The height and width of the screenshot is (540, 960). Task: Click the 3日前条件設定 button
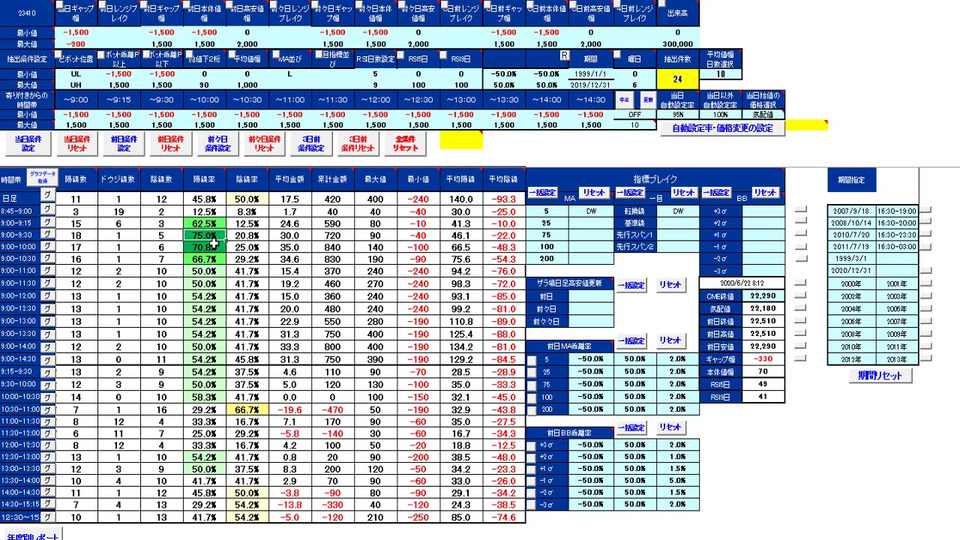tap(311, 143)
